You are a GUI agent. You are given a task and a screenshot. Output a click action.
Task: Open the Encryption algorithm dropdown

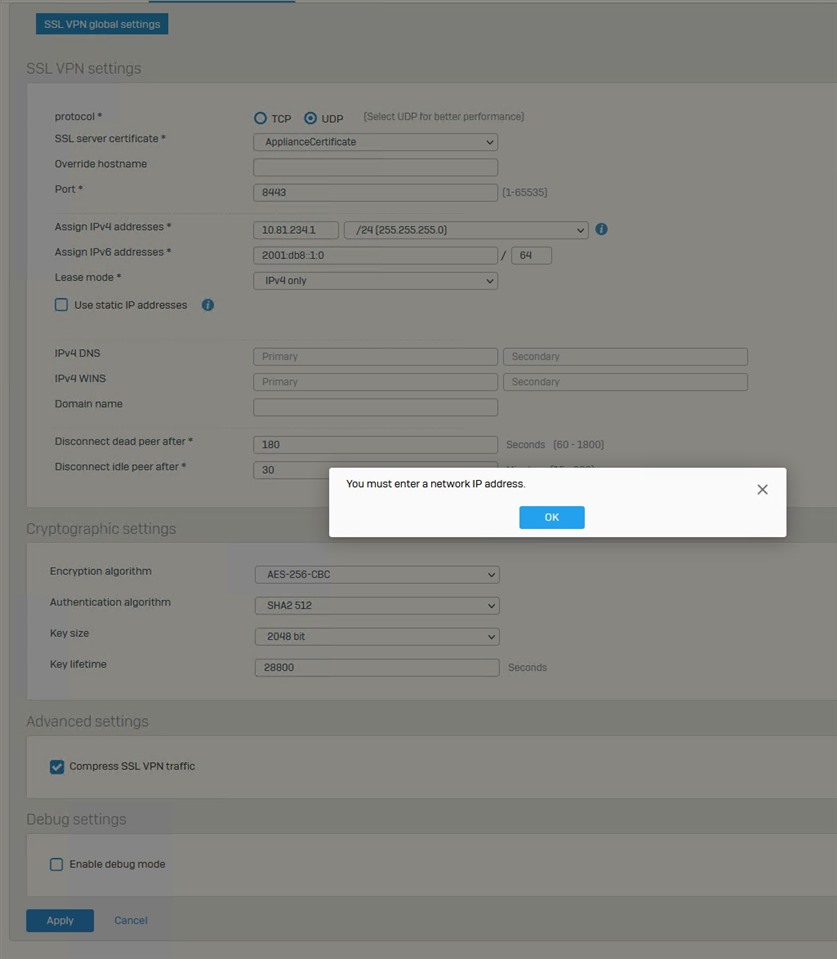point(377,575)
